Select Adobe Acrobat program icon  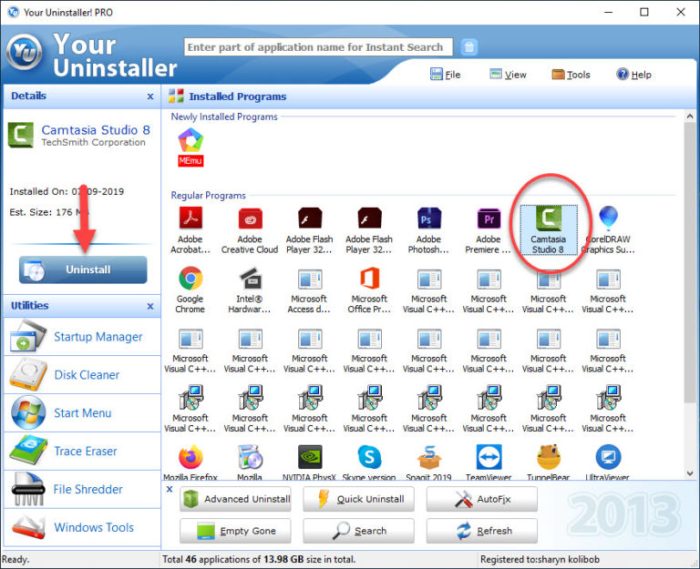(191, 230)
